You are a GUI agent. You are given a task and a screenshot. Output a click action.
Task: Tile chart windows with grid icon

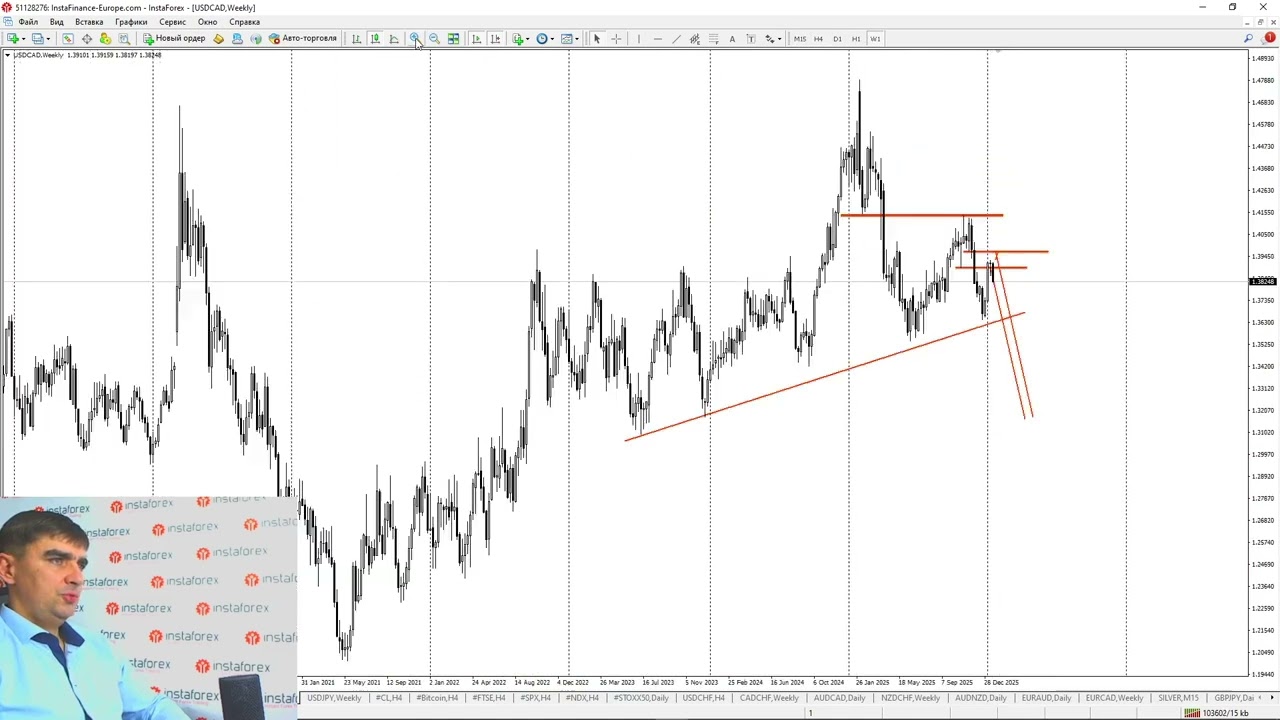click(453, 39)
